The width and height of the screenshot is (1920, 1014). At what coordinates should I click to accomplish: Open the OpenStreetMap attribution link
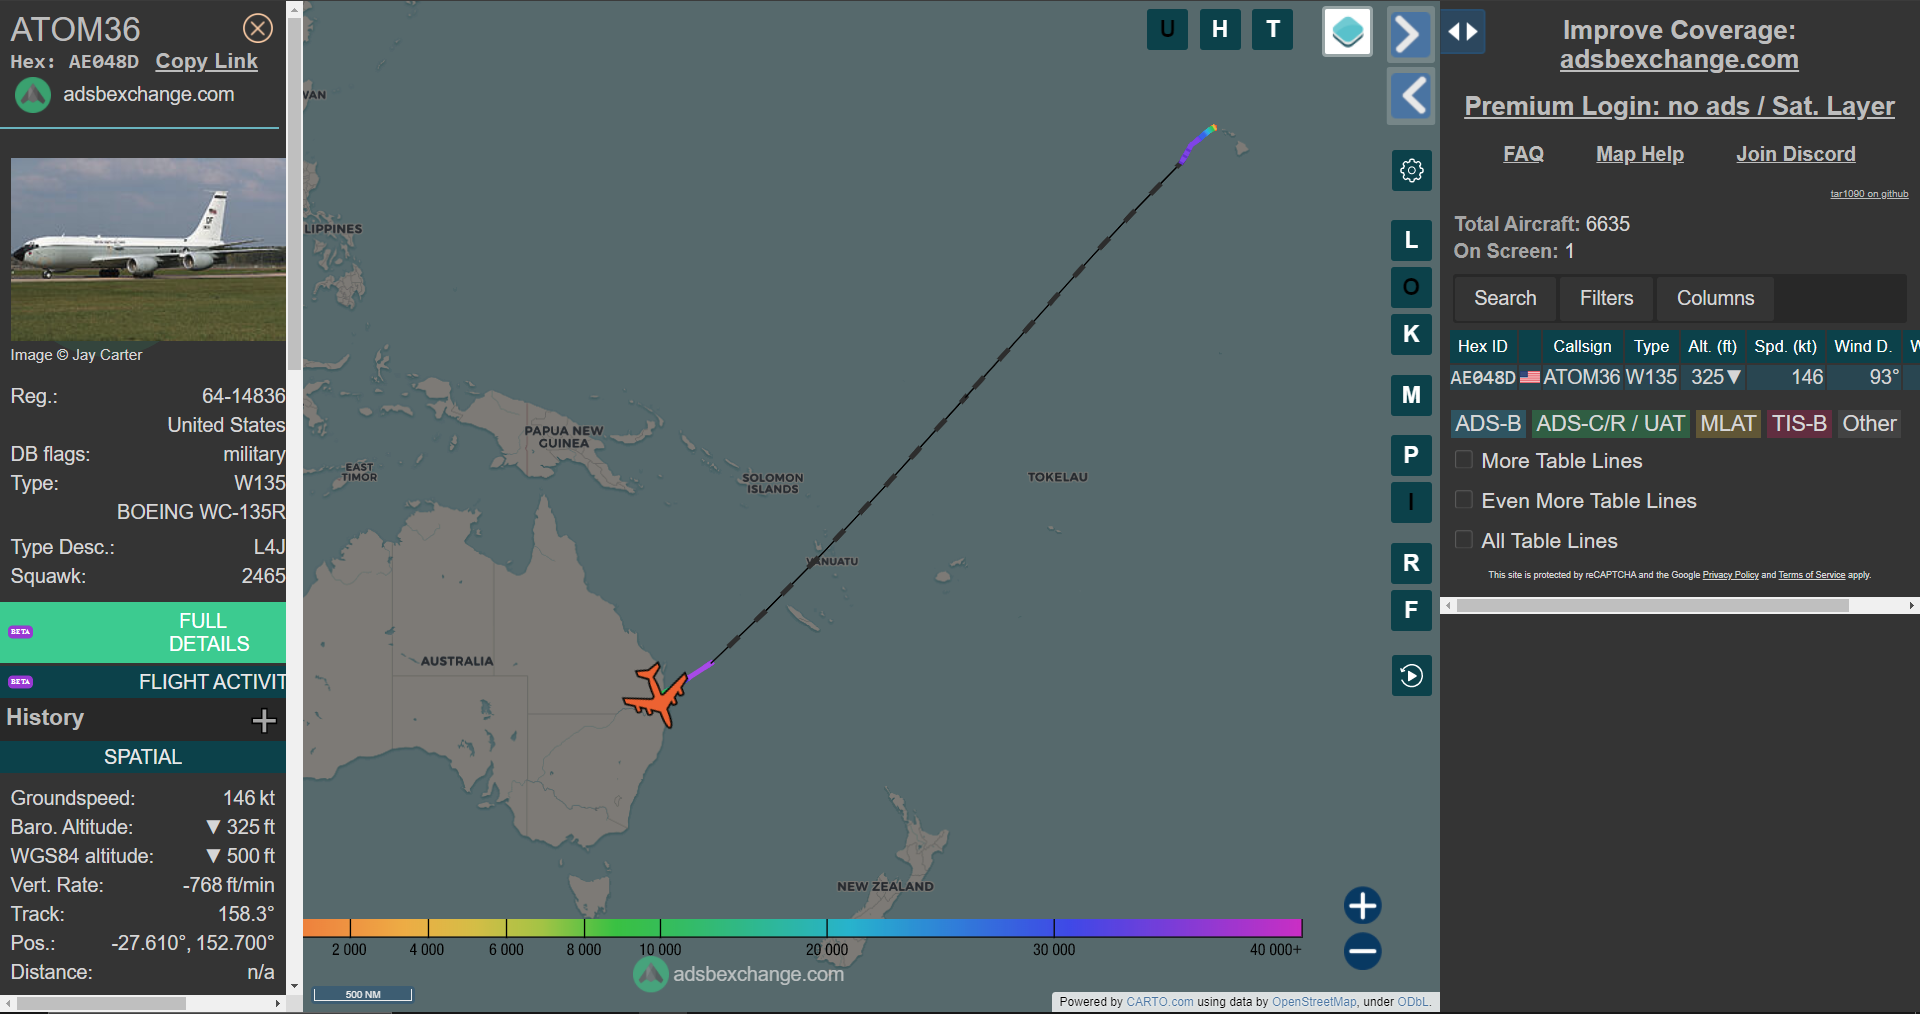(x=1314, y=1002)
